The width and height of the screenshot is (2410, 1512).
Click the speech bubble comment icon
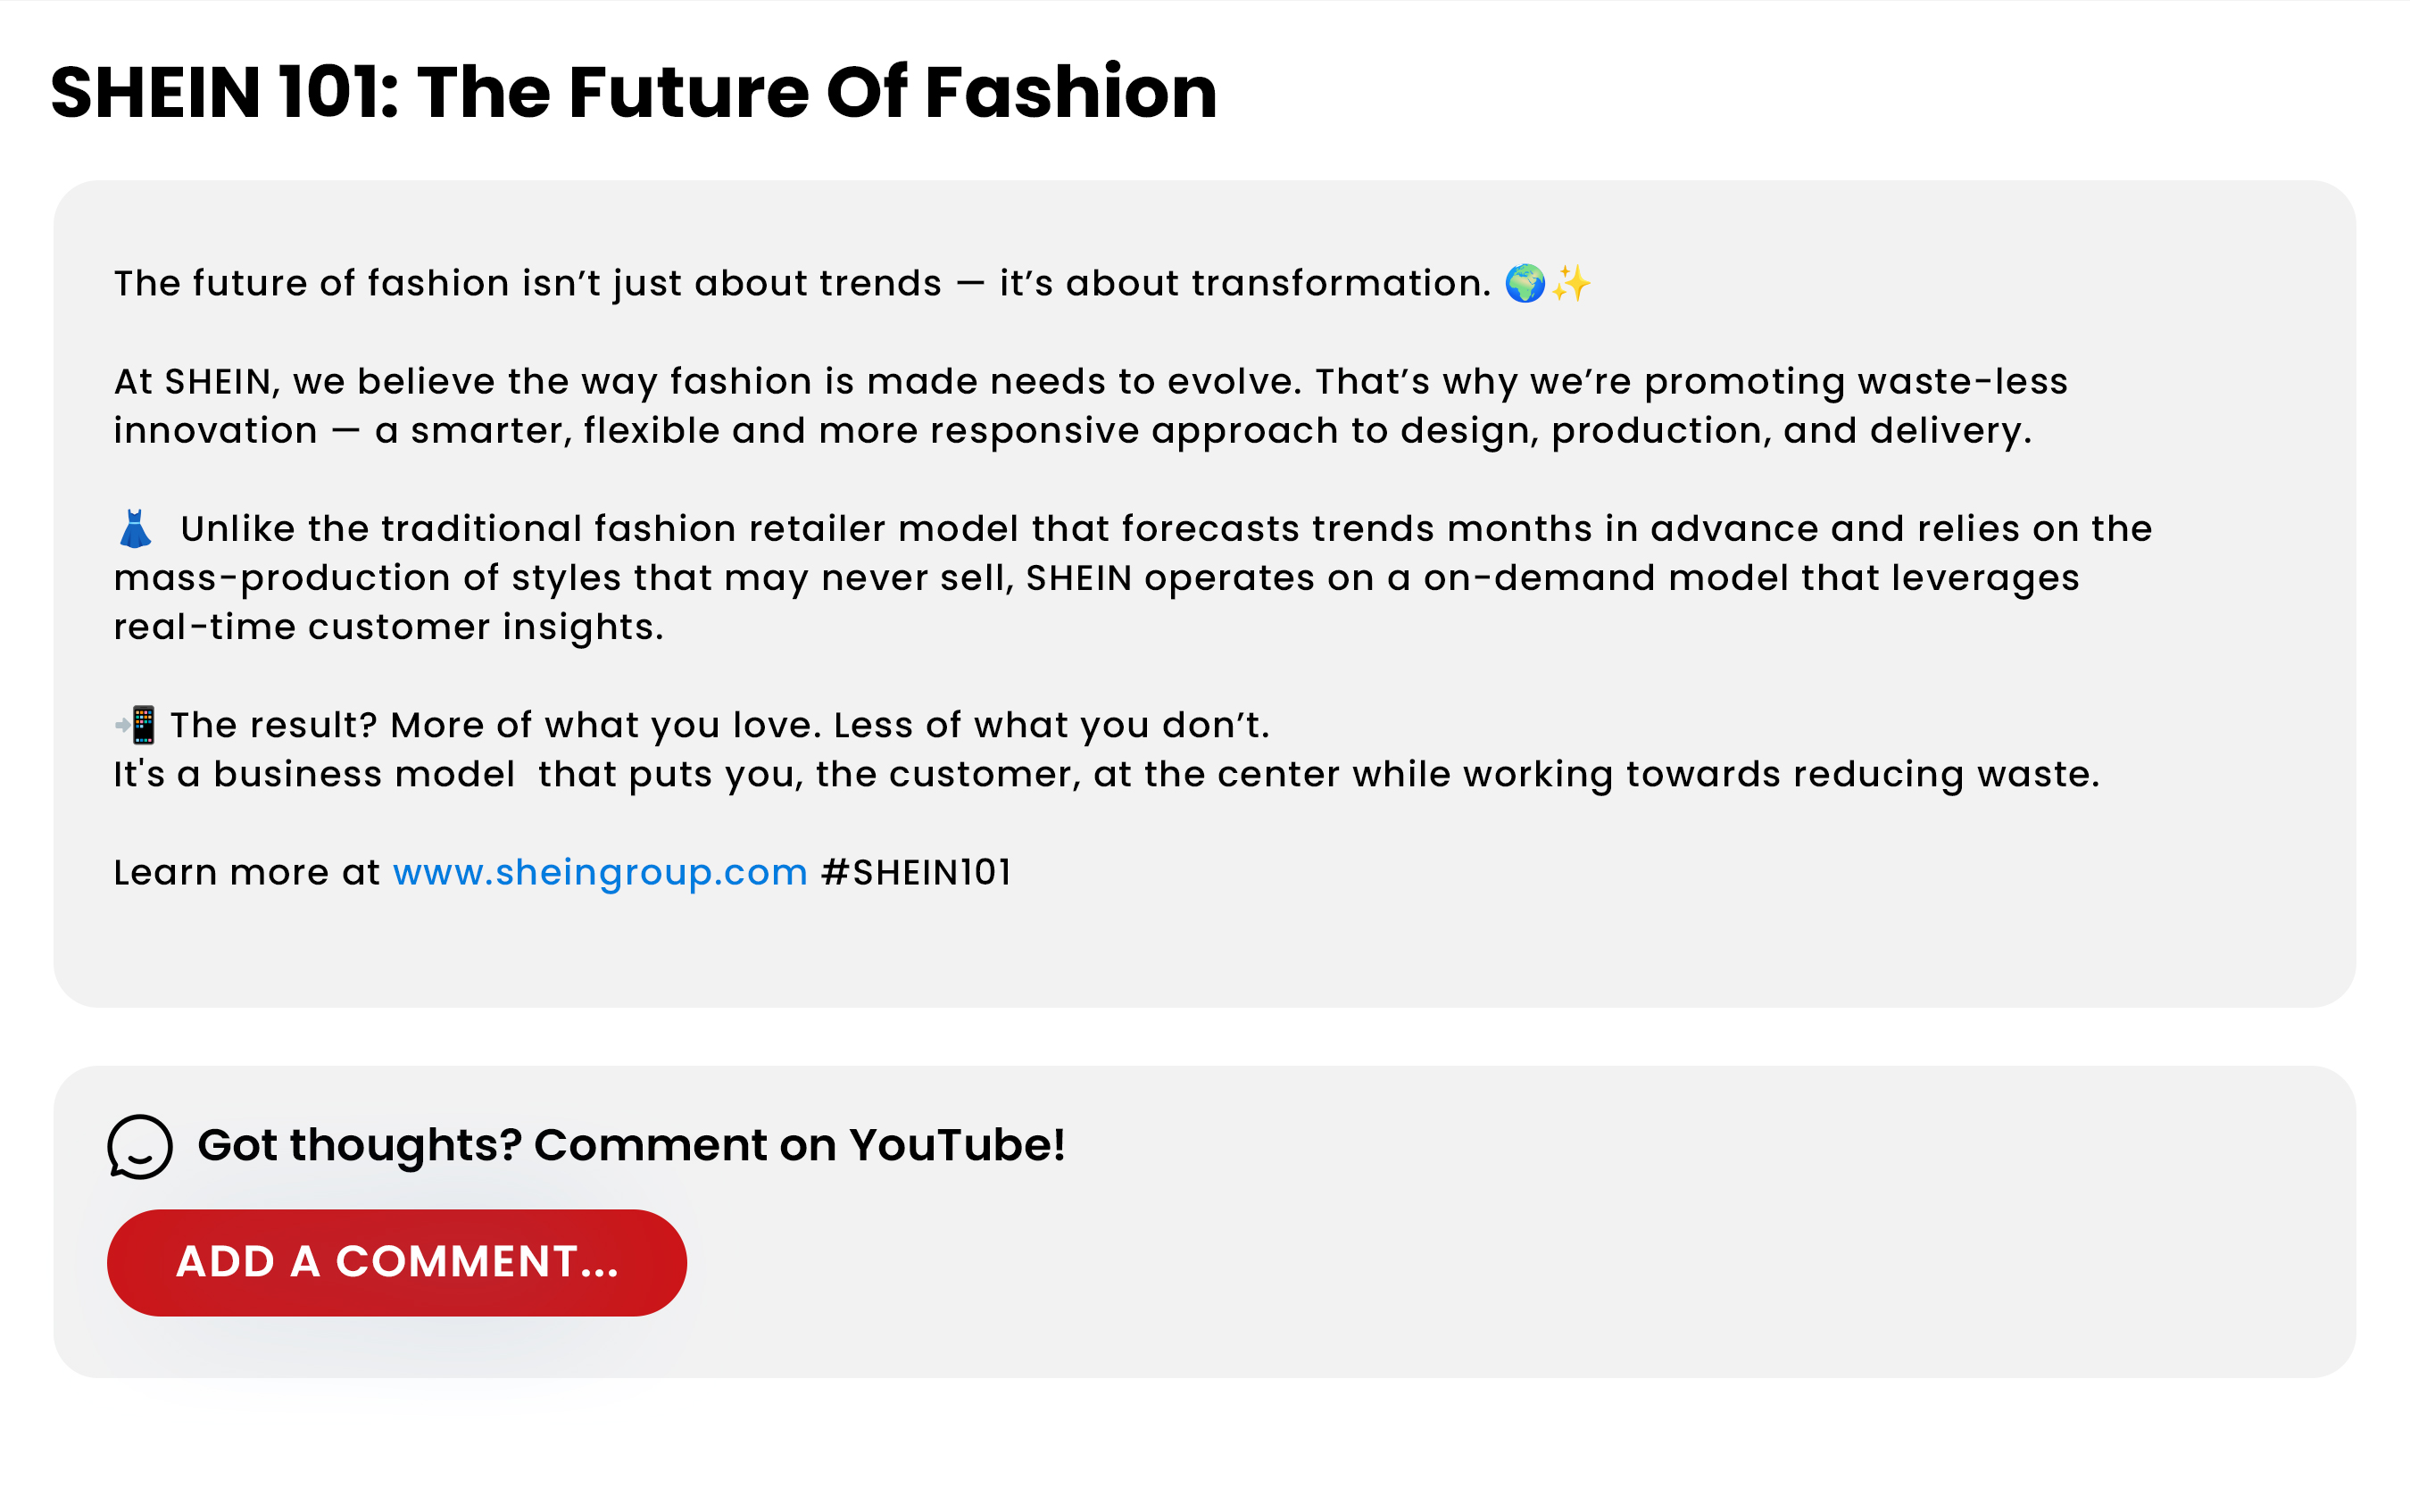coord(140,1146)
